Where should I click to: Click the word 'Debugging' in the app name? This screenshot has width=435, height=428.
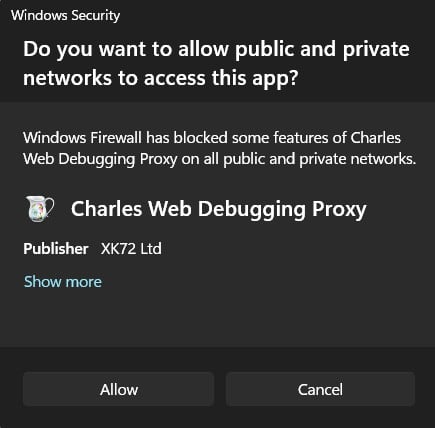click(252, 210)
